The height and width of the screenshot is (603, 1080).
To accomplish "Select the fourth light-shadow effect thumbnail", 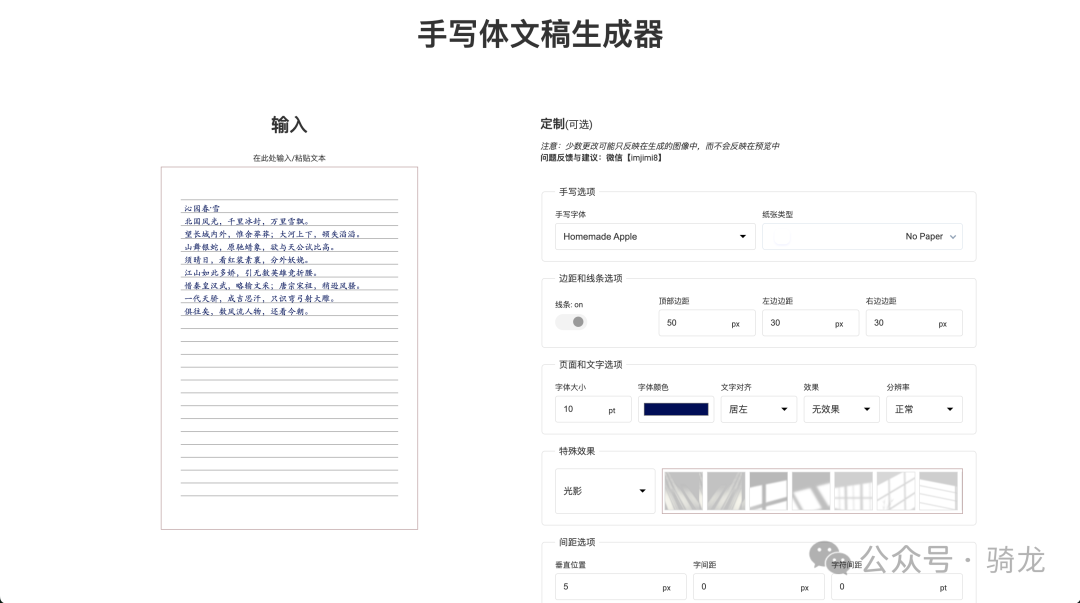I will [811, 491].
